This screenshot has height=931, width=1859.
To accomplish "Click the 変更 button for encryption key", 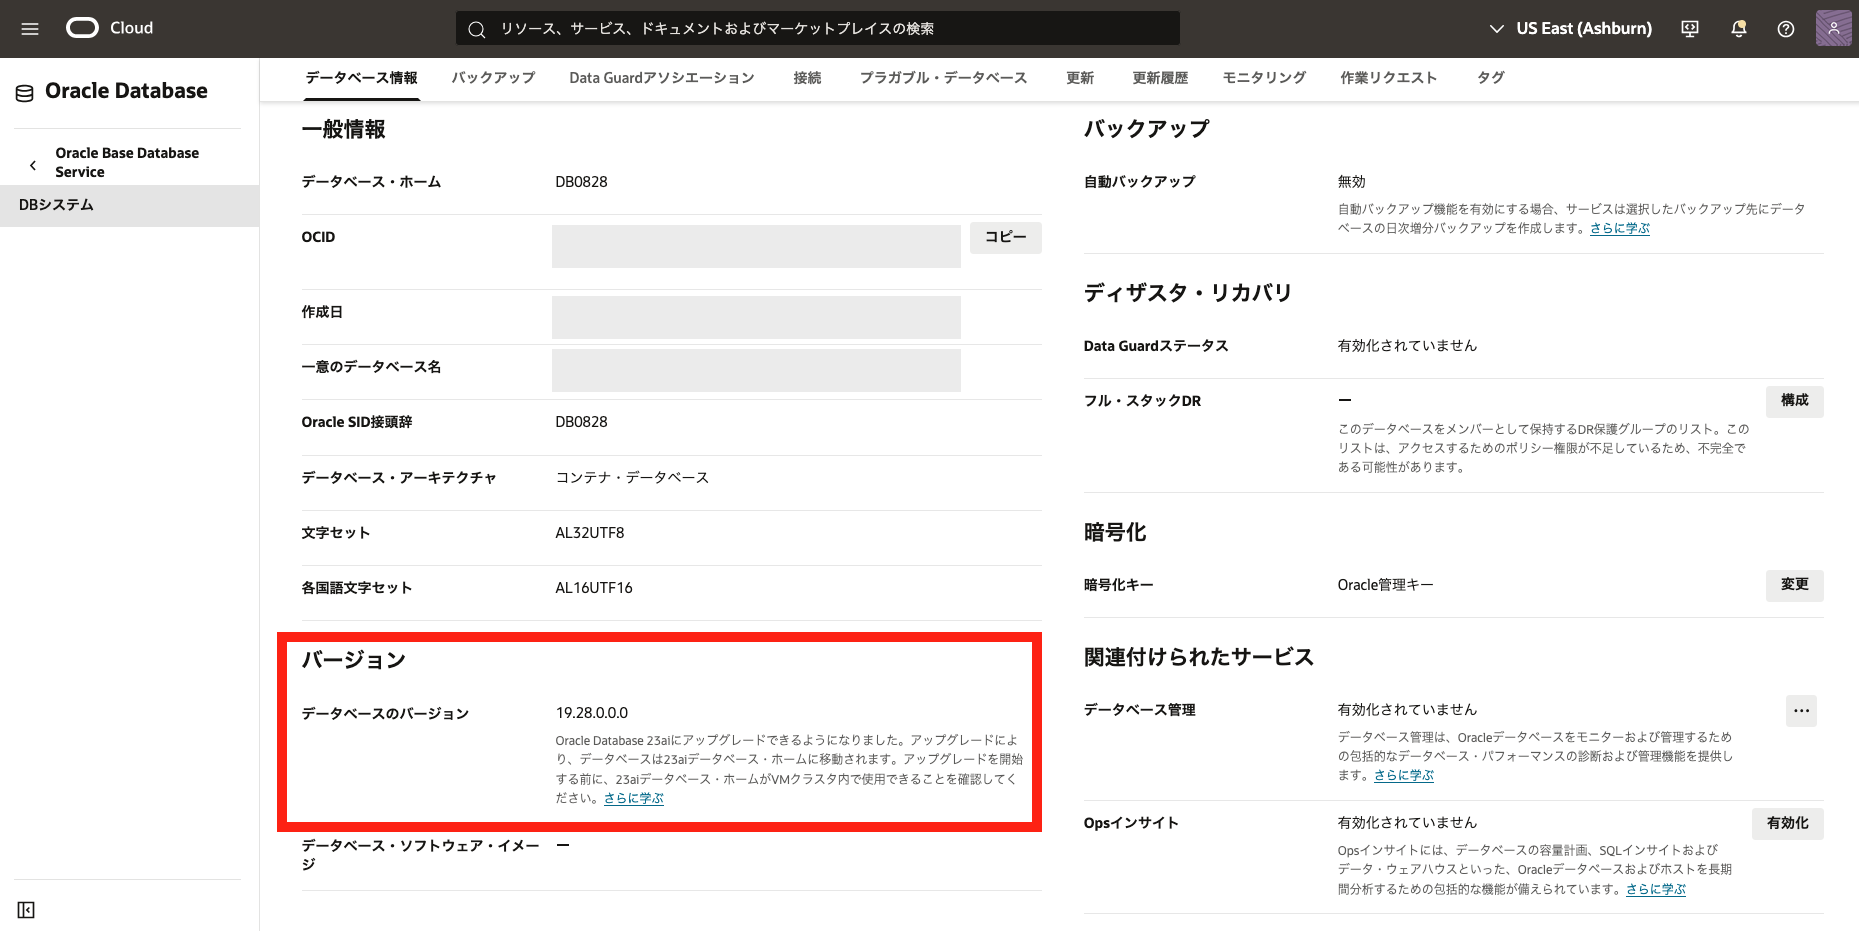I will tap(1794, 585).
